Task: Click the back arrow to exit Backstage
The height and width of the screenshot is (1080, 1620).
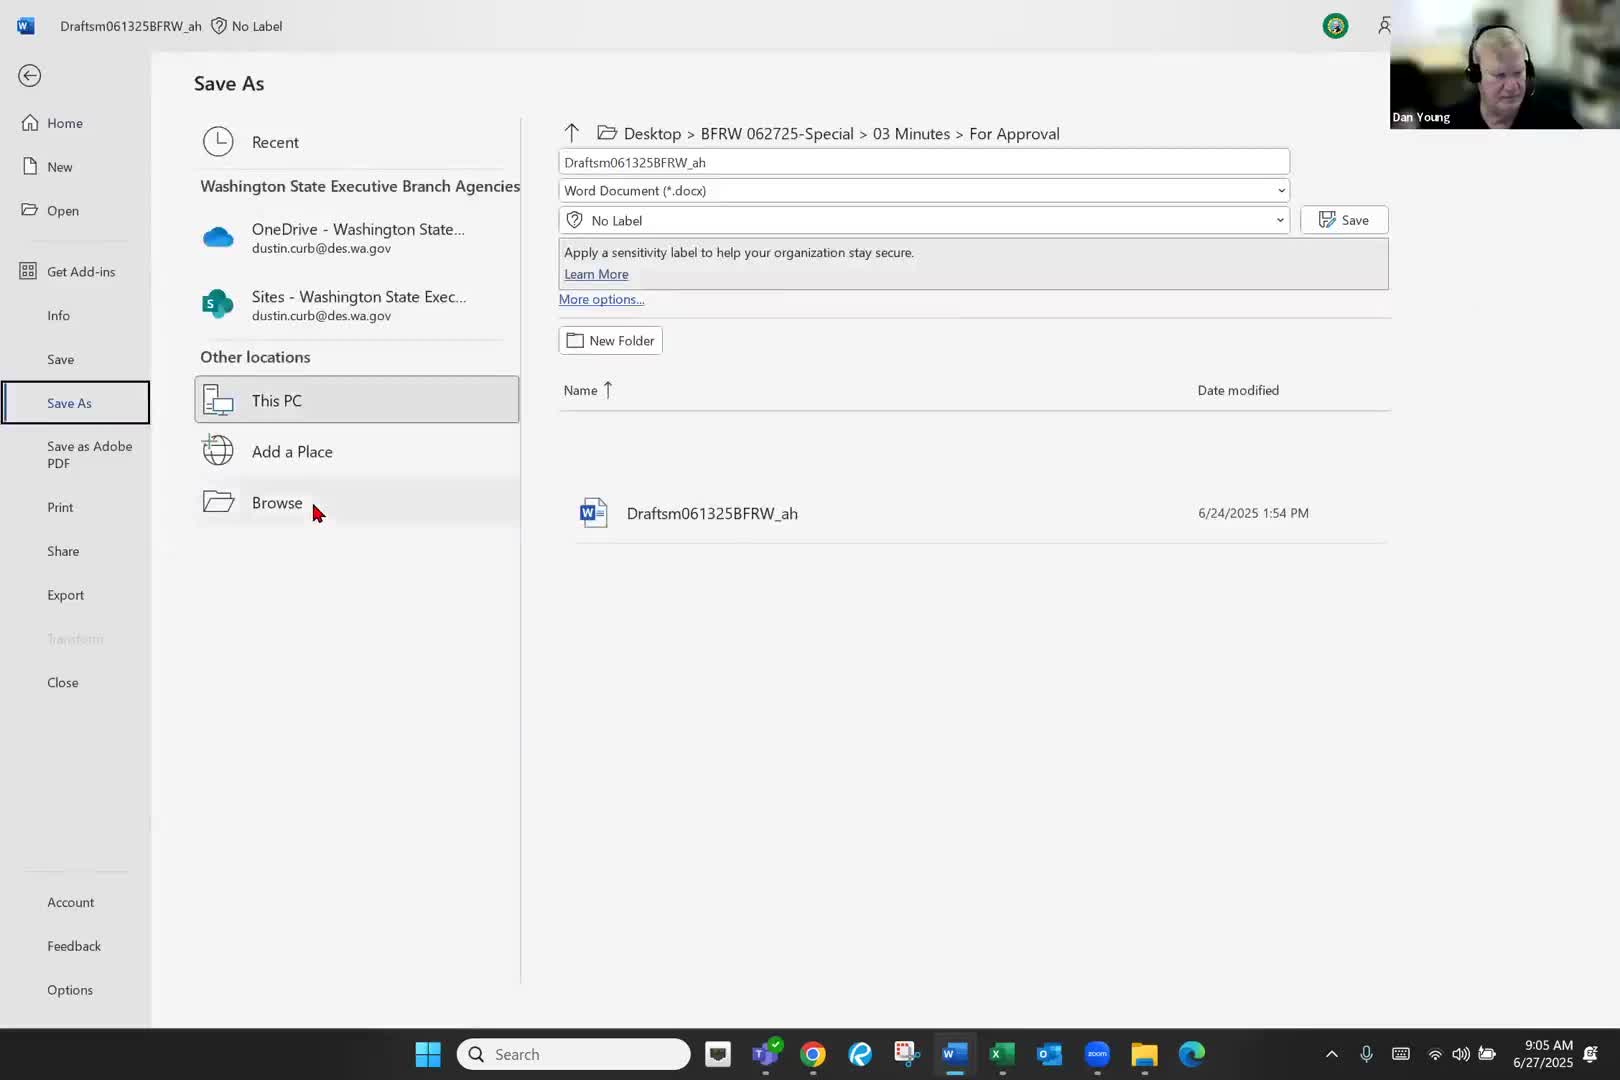Action: (30, 76)
